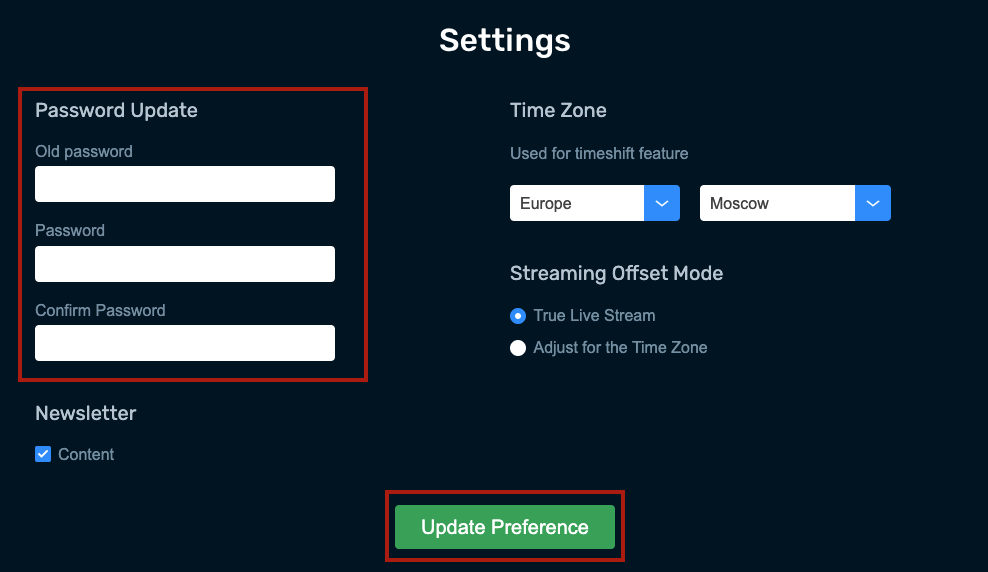This screenshot has width=988, height=572.
Task: Click the blue chevron on Europe dropdown
Action: [x=661, y=203]
